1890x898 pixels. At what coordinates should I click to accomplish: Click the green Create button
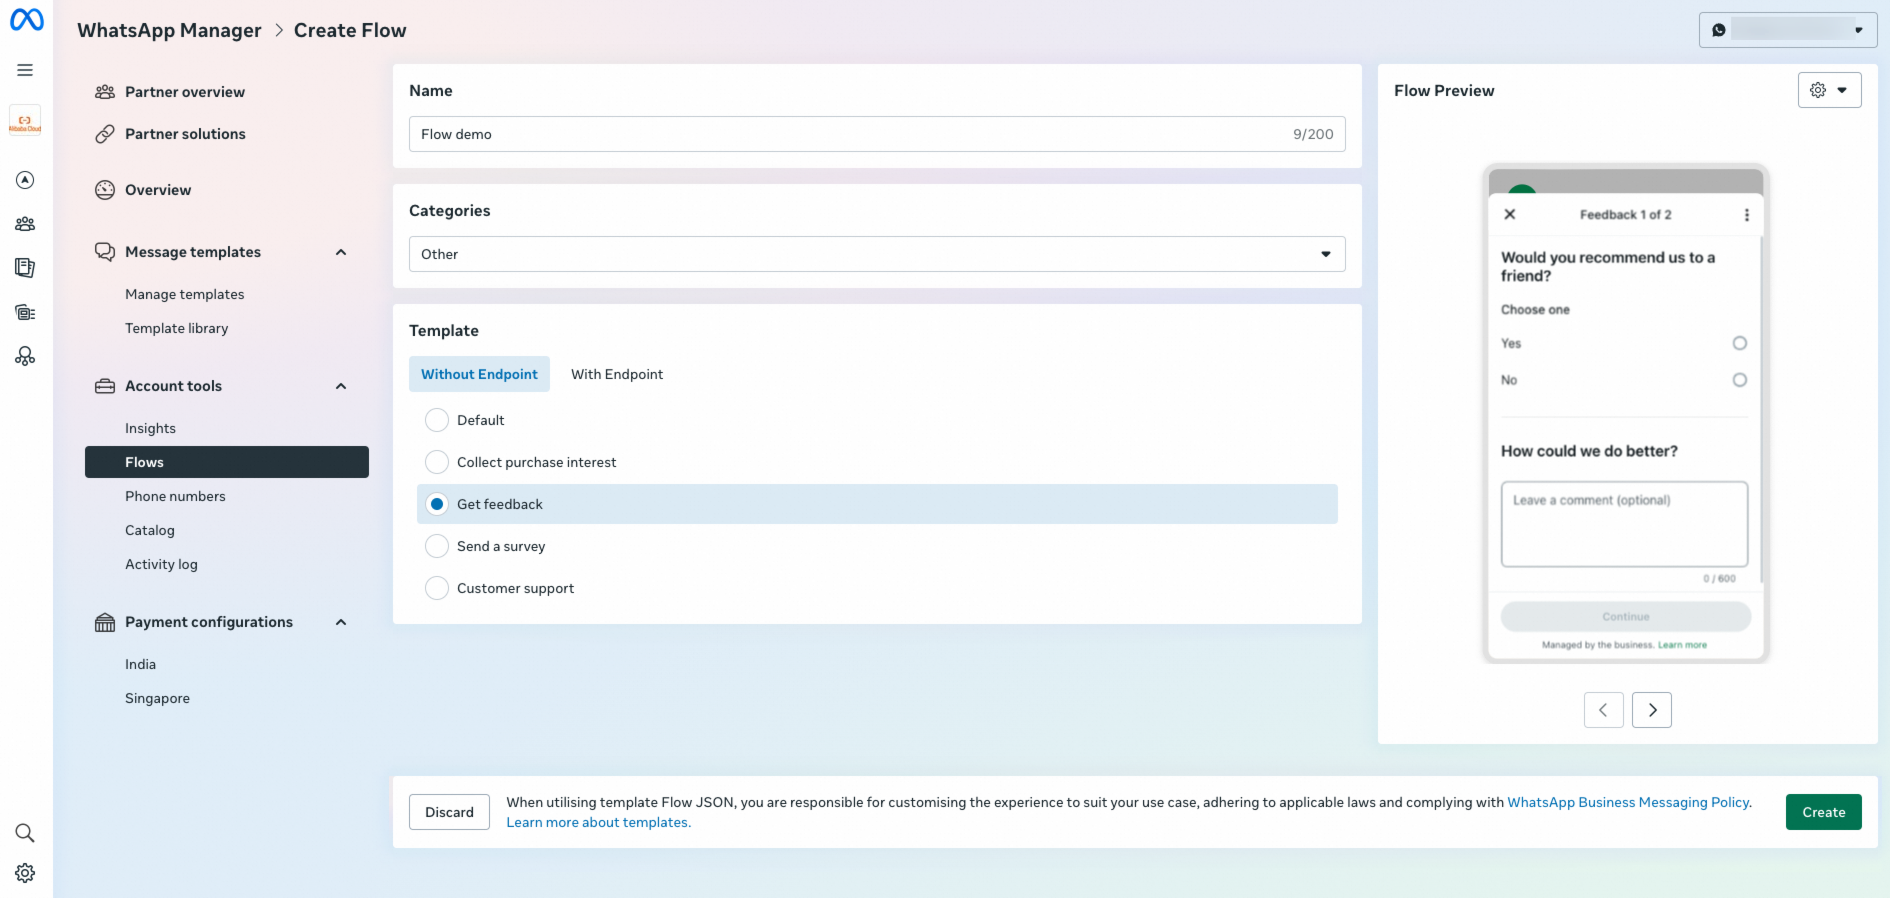click(1823, 812)
